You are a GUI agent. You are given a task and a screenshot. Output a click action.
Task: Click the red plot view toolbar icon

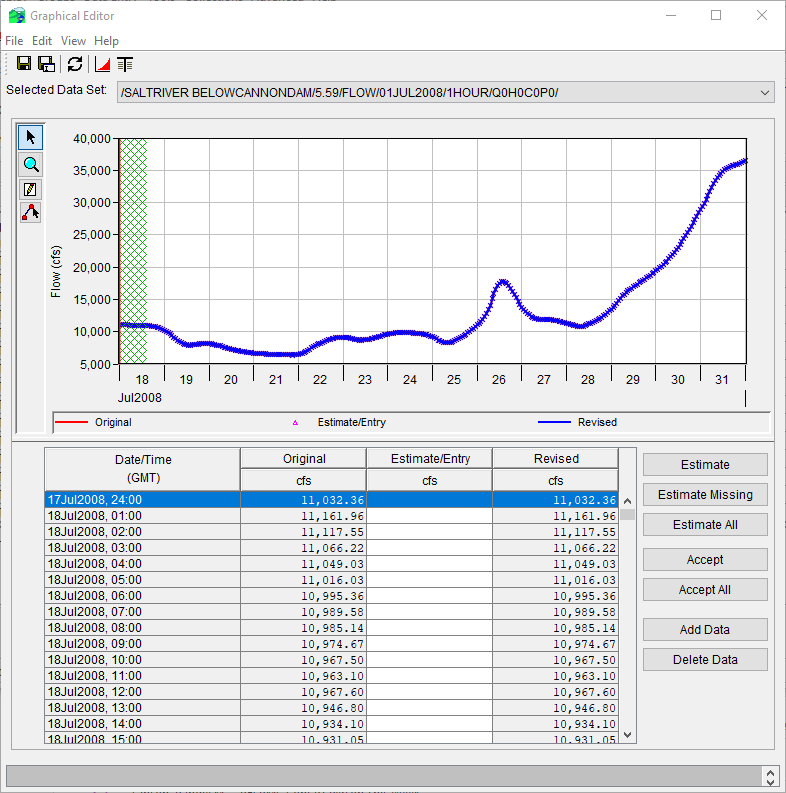pyautogui.click(x=103, y=64)
